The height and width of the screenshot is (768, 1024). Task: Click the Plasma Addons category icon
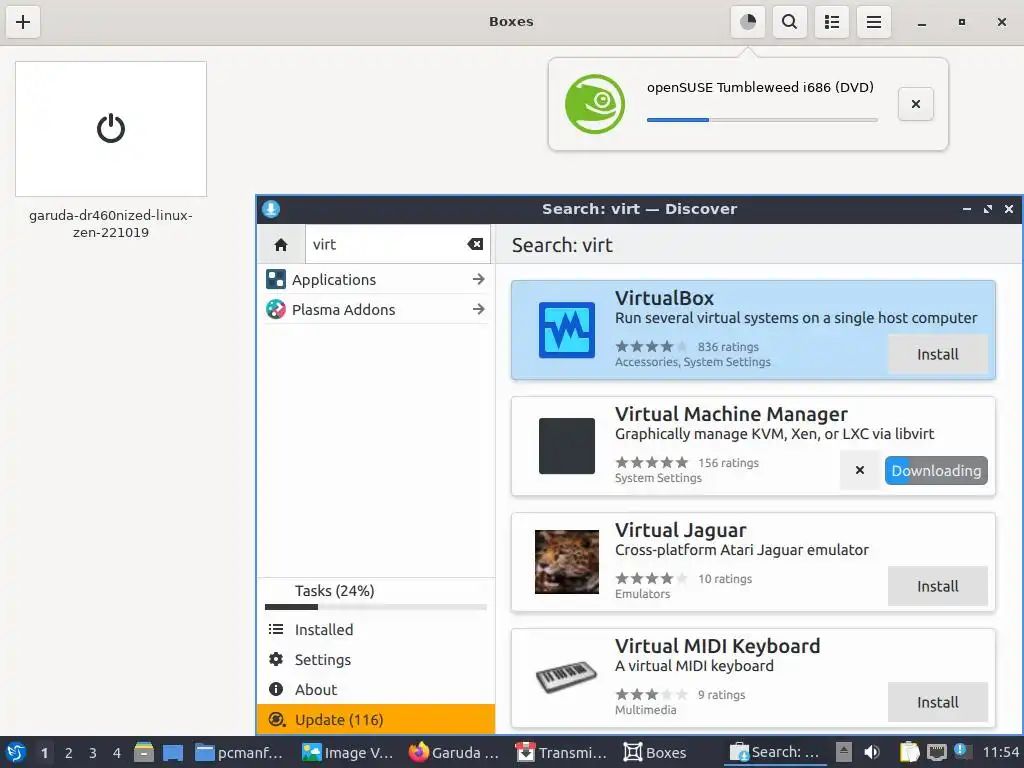click(276, 310)
